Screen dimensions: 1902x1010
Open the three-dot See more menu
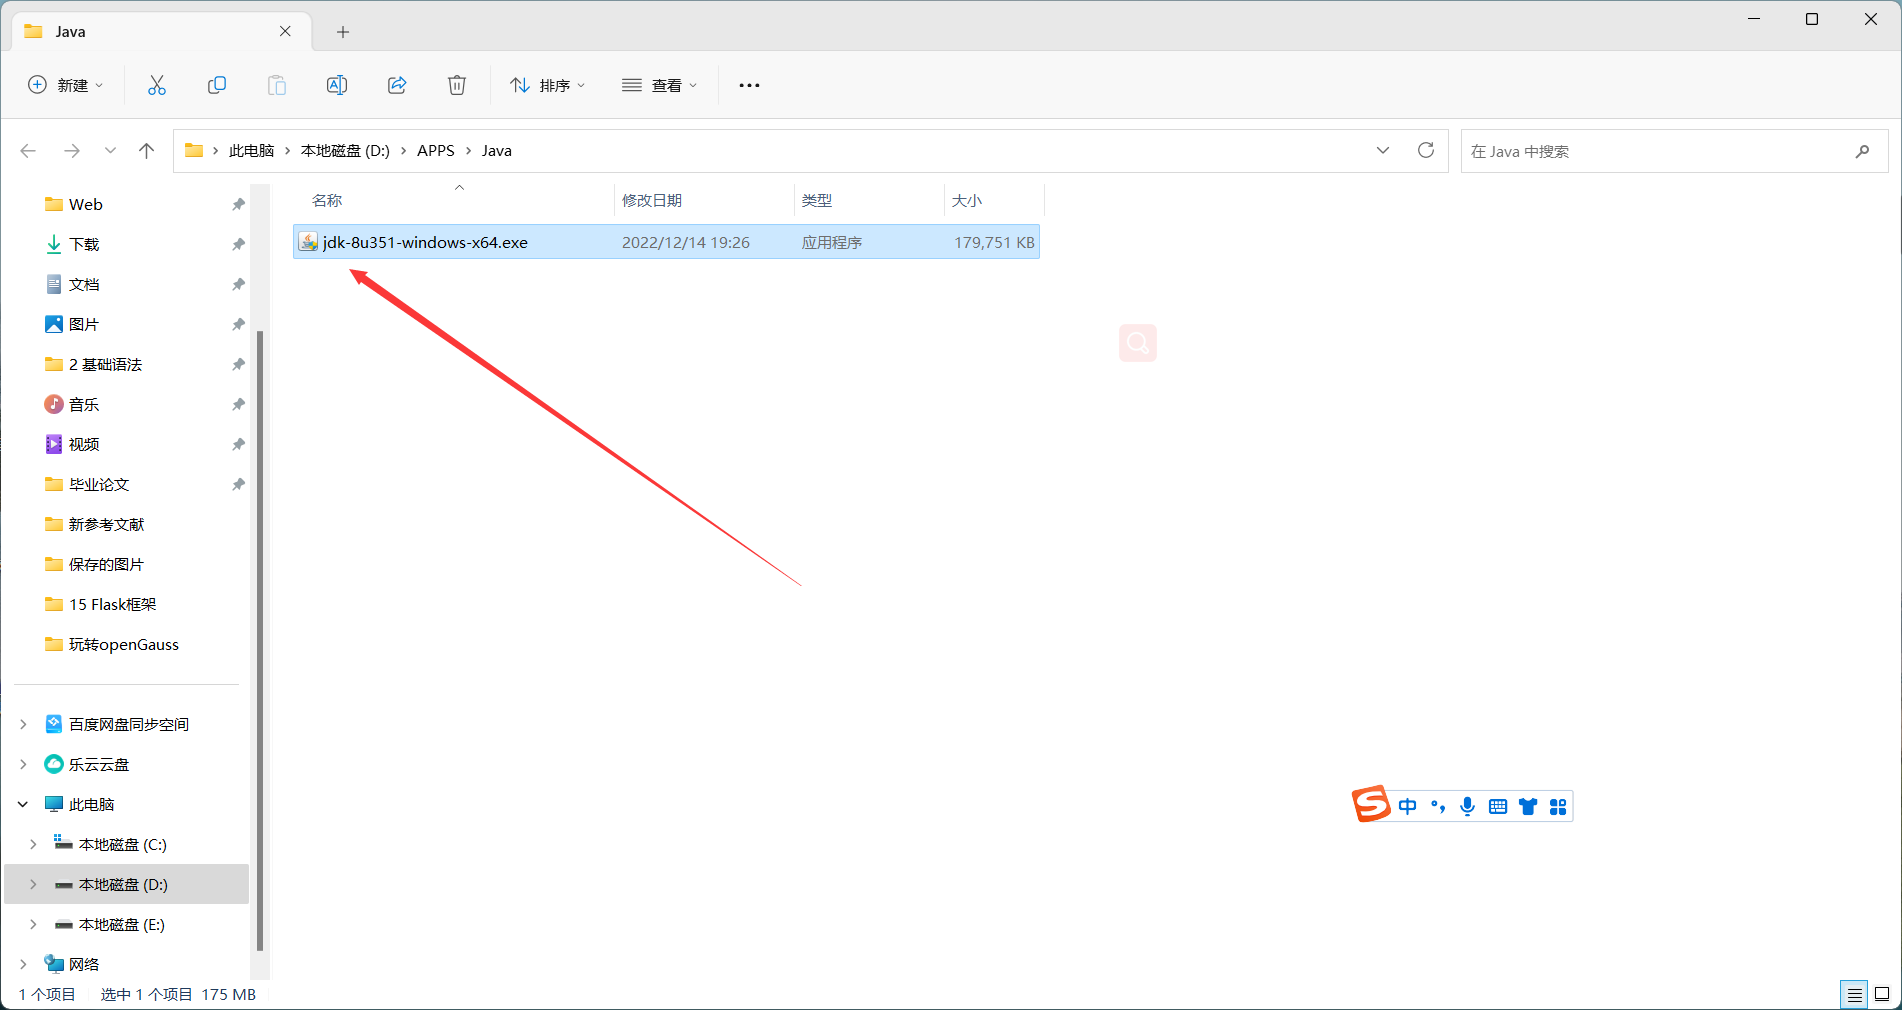click(x=749, y=85)
